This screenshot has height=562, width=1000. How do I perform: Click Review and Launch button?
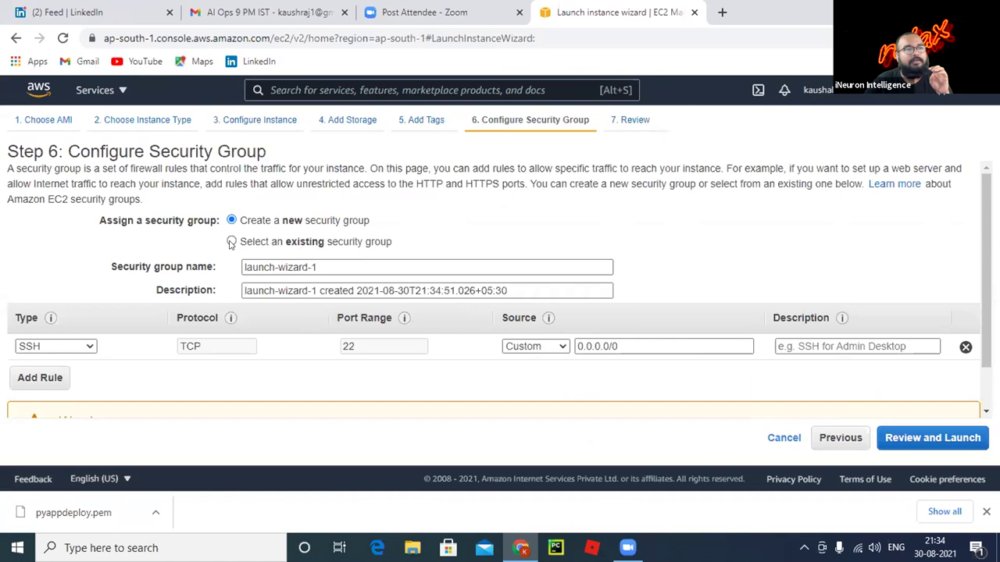[x=932, y=438]
